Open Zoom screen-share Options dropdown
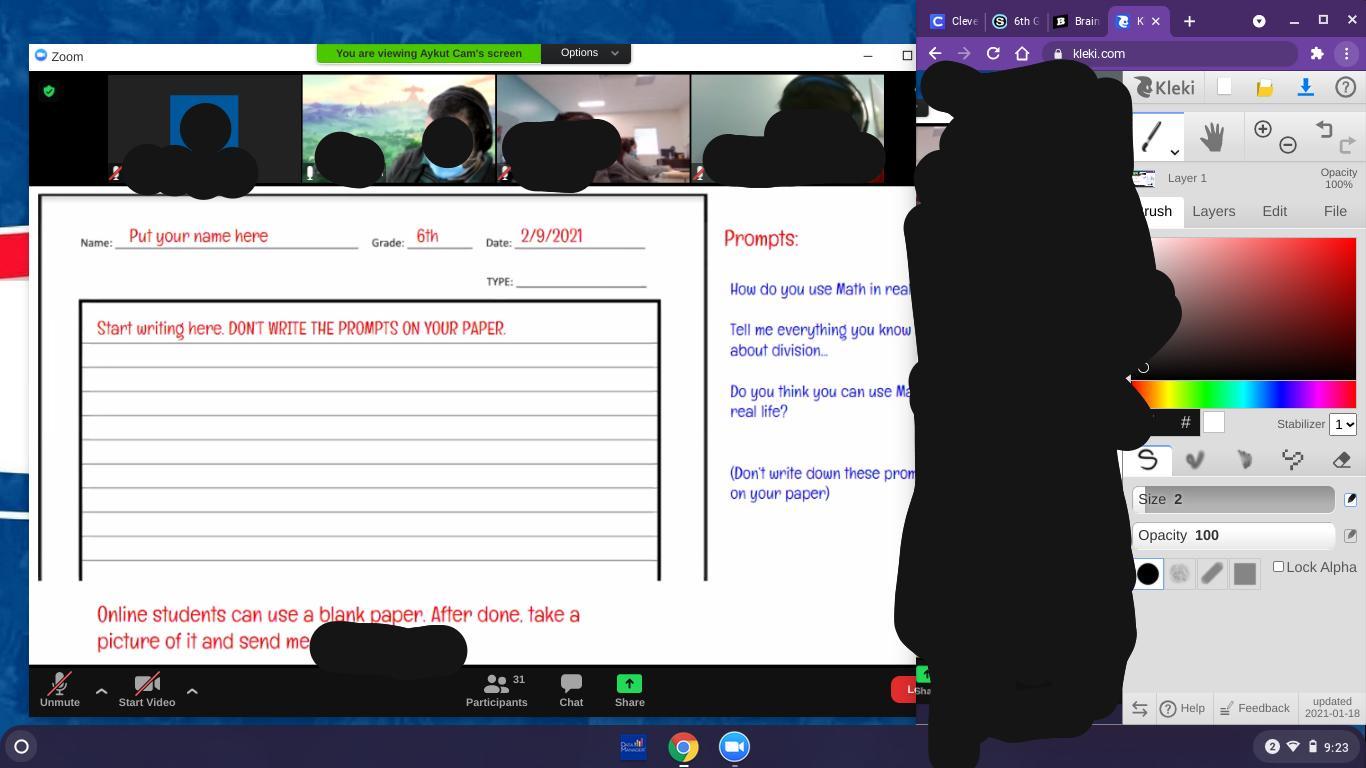Viewport: 1366px width, 768px height. [586, 53]
